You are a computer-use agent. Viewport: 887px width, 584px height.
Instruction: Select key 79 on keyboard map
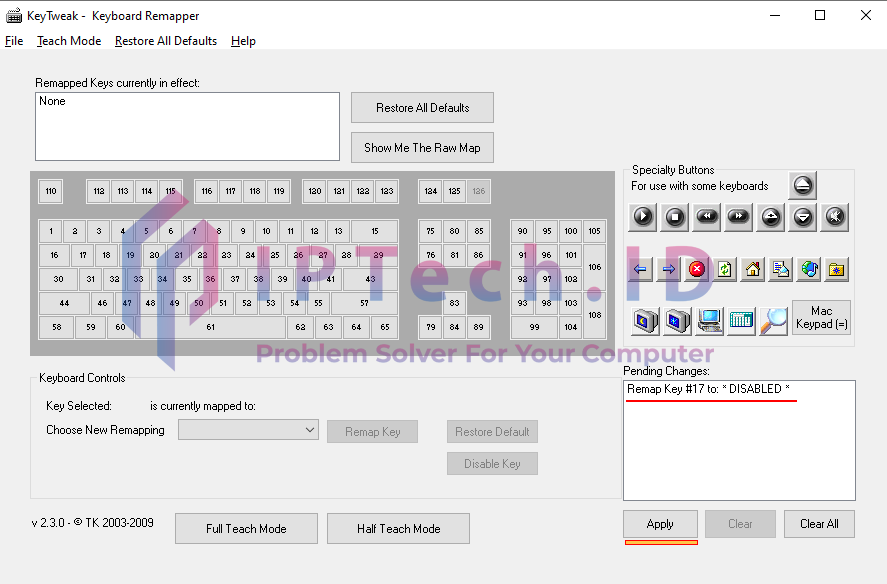(430, 327)
